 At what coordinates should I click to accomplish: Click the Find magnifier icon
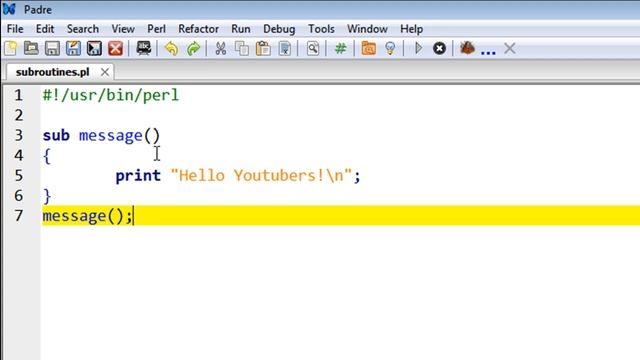click(x=313, y=49)
